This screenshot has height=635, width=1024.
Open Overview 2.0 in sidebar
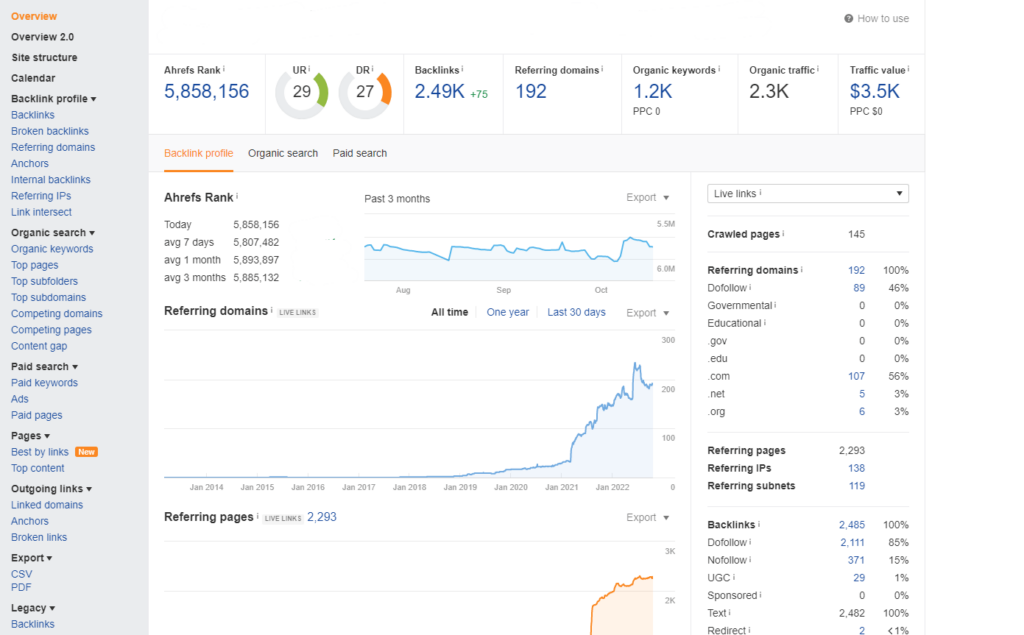pyautogui.click(x=42, y=37)
